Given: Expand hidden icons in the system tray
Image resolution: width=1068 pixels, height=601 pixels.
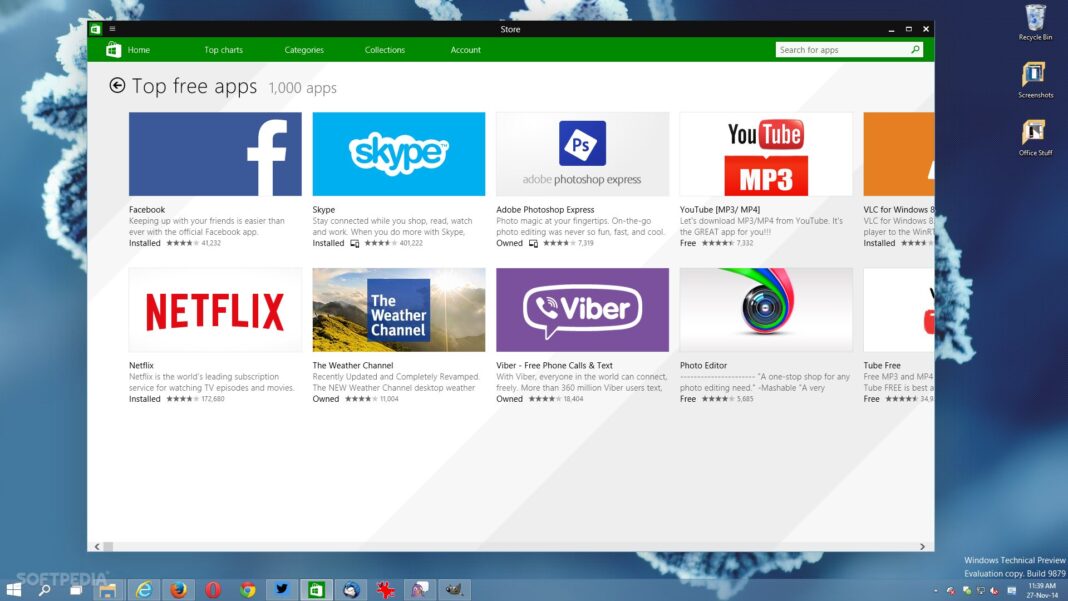Looking at the screenshot, I should click(x=938, y=590).
